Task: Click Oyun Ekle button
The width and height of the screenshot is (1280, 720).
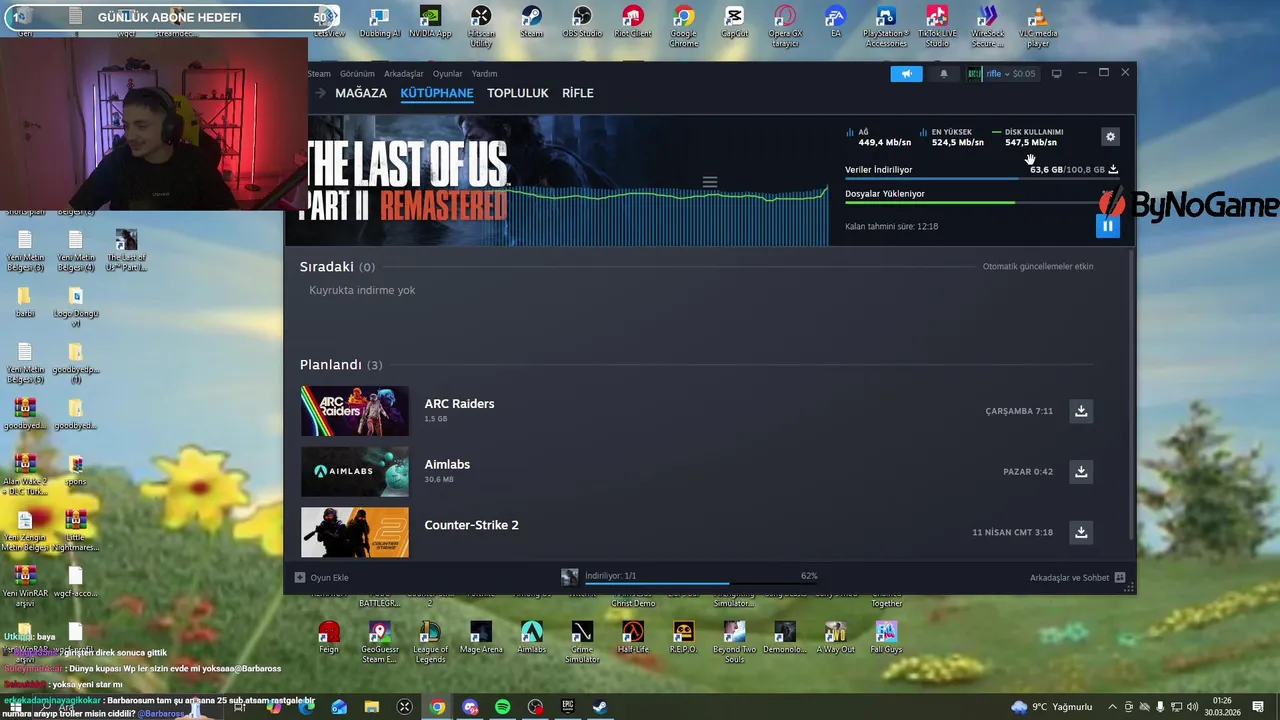Action: 322,577
